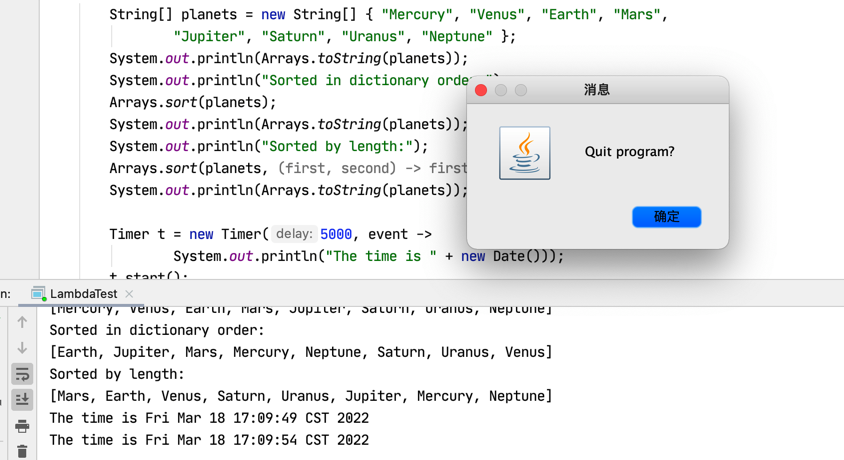Image resolution: width=844 pixels, height=460 pixels.
Task: Toggle soft-wrap in the run console
Action: click(x=22, y=374)
